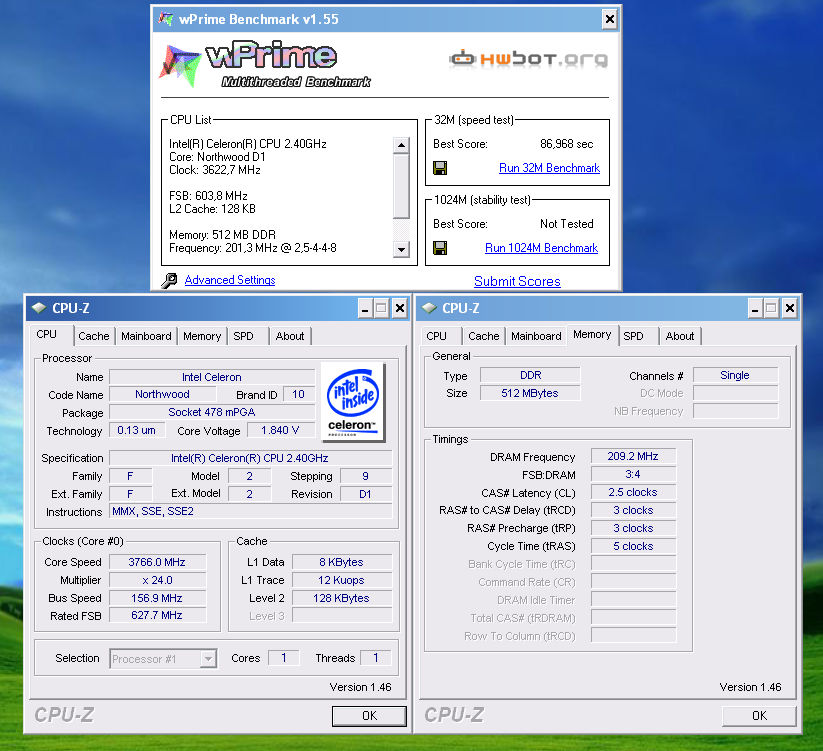Select Memory tab in right CPU-Z
Viewport: 823px width, 751px height.
tap(592, 334)
